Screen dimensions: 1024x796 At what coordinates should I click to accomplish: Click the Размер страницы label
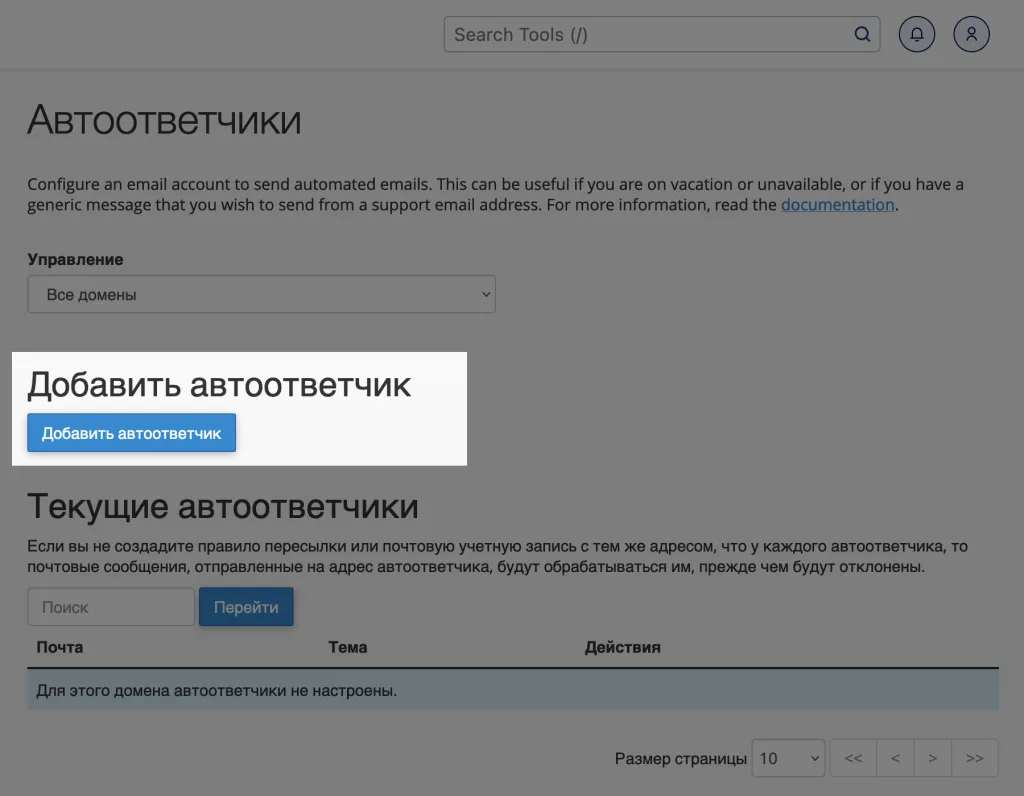680,759
